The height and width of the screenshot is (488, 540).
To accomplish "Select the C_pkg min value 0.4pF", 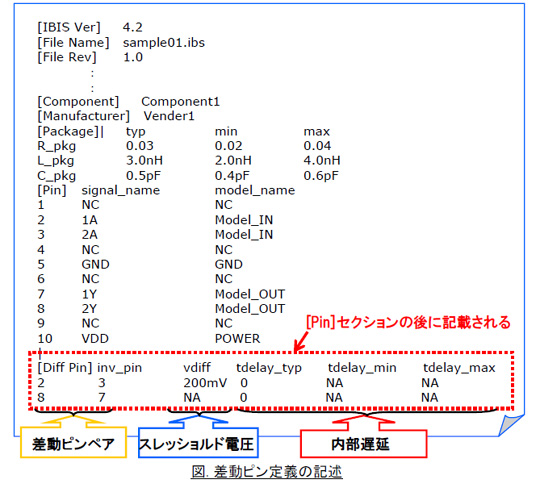I will (x=232, y=176).
